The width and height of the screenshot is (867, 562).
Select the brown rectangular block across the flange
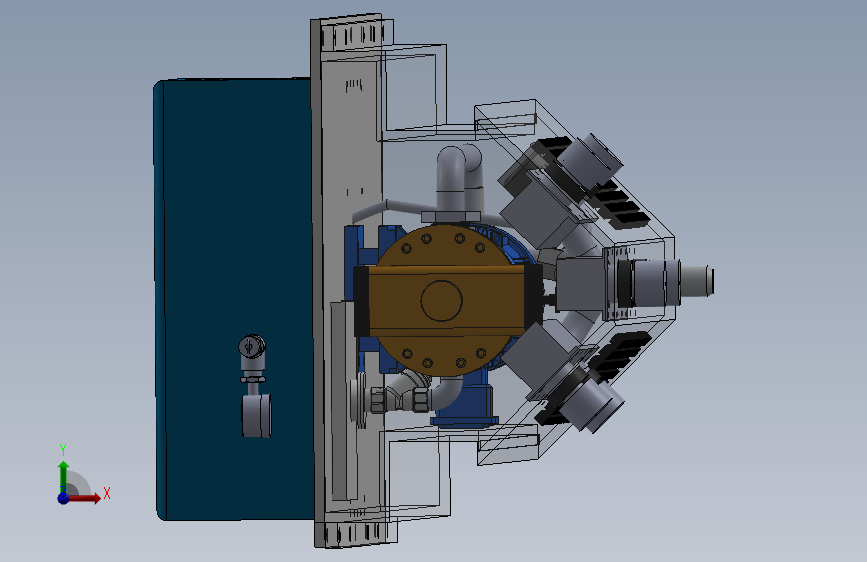[x=446, y=300]
